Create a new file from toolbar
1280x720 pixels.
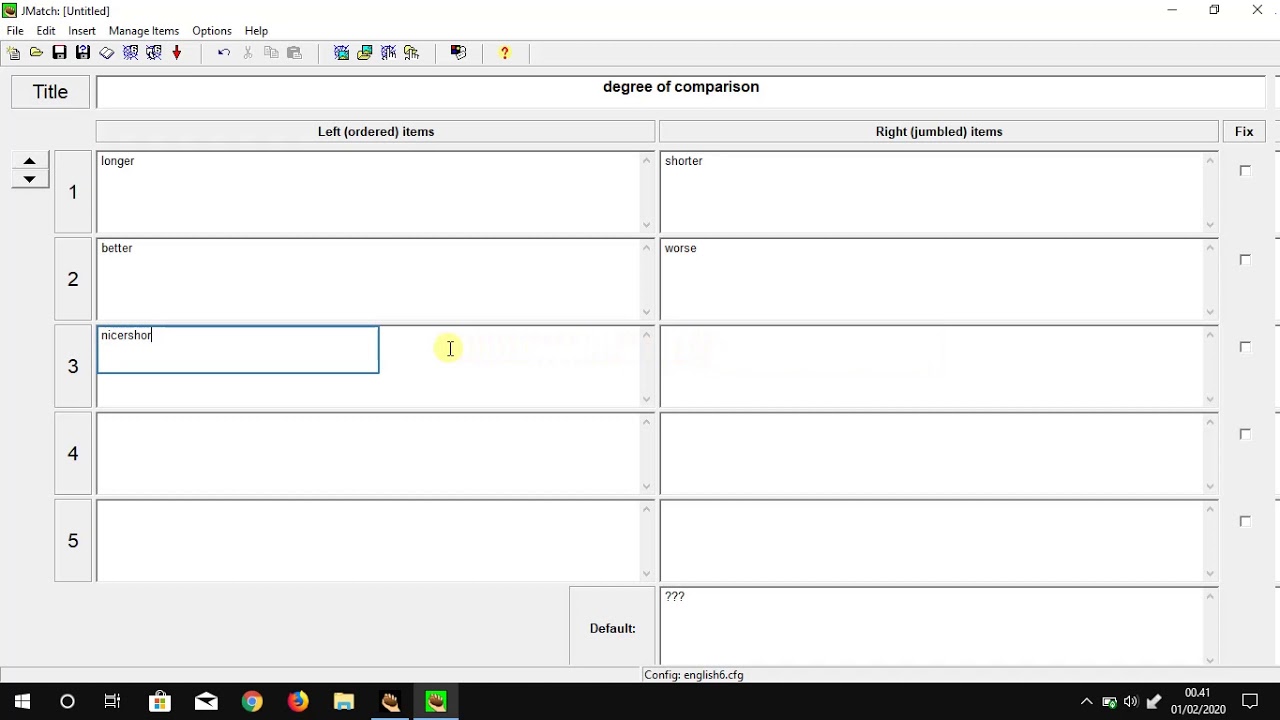(14, 53)
